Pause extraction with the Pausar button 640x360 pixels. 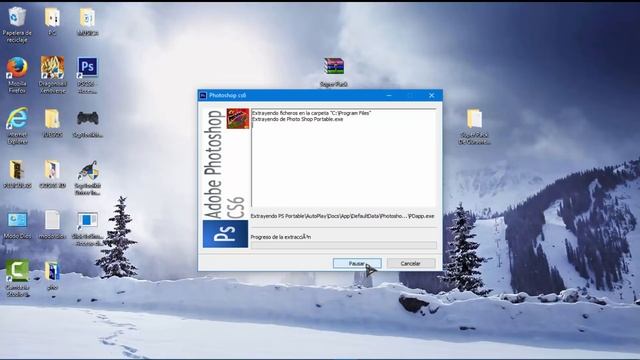[357, 264]
